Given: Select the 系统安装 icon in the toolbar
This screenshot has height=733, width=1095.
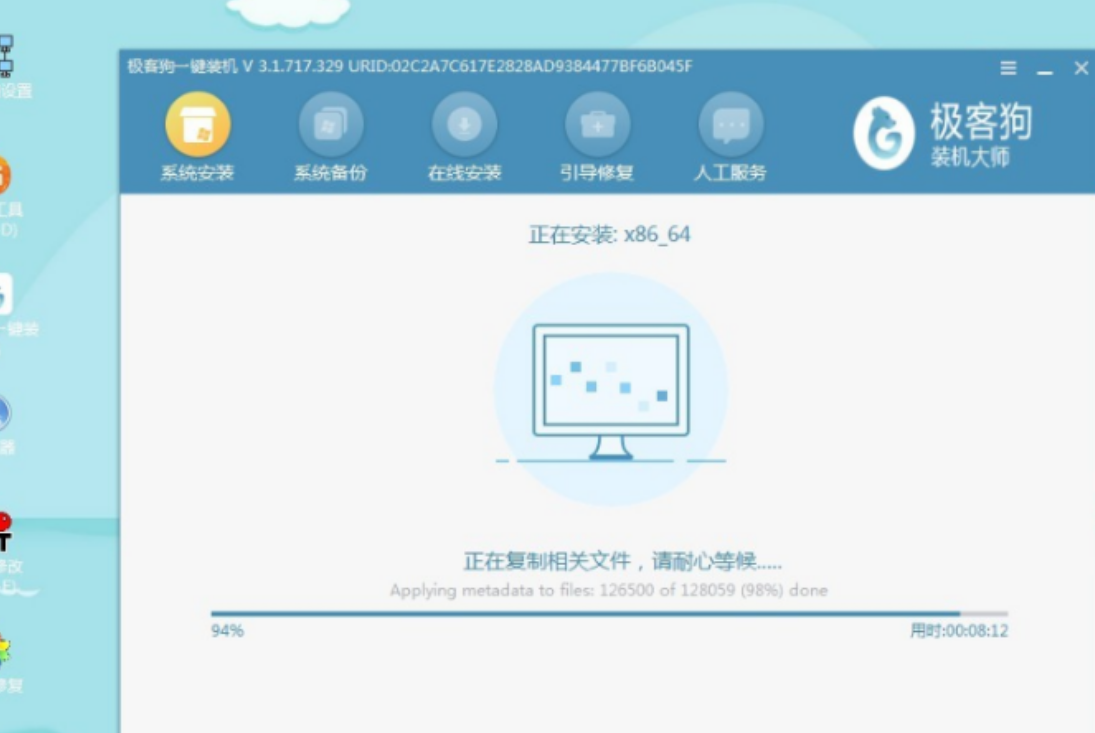Looking at the screenshot, I should 197,126.
